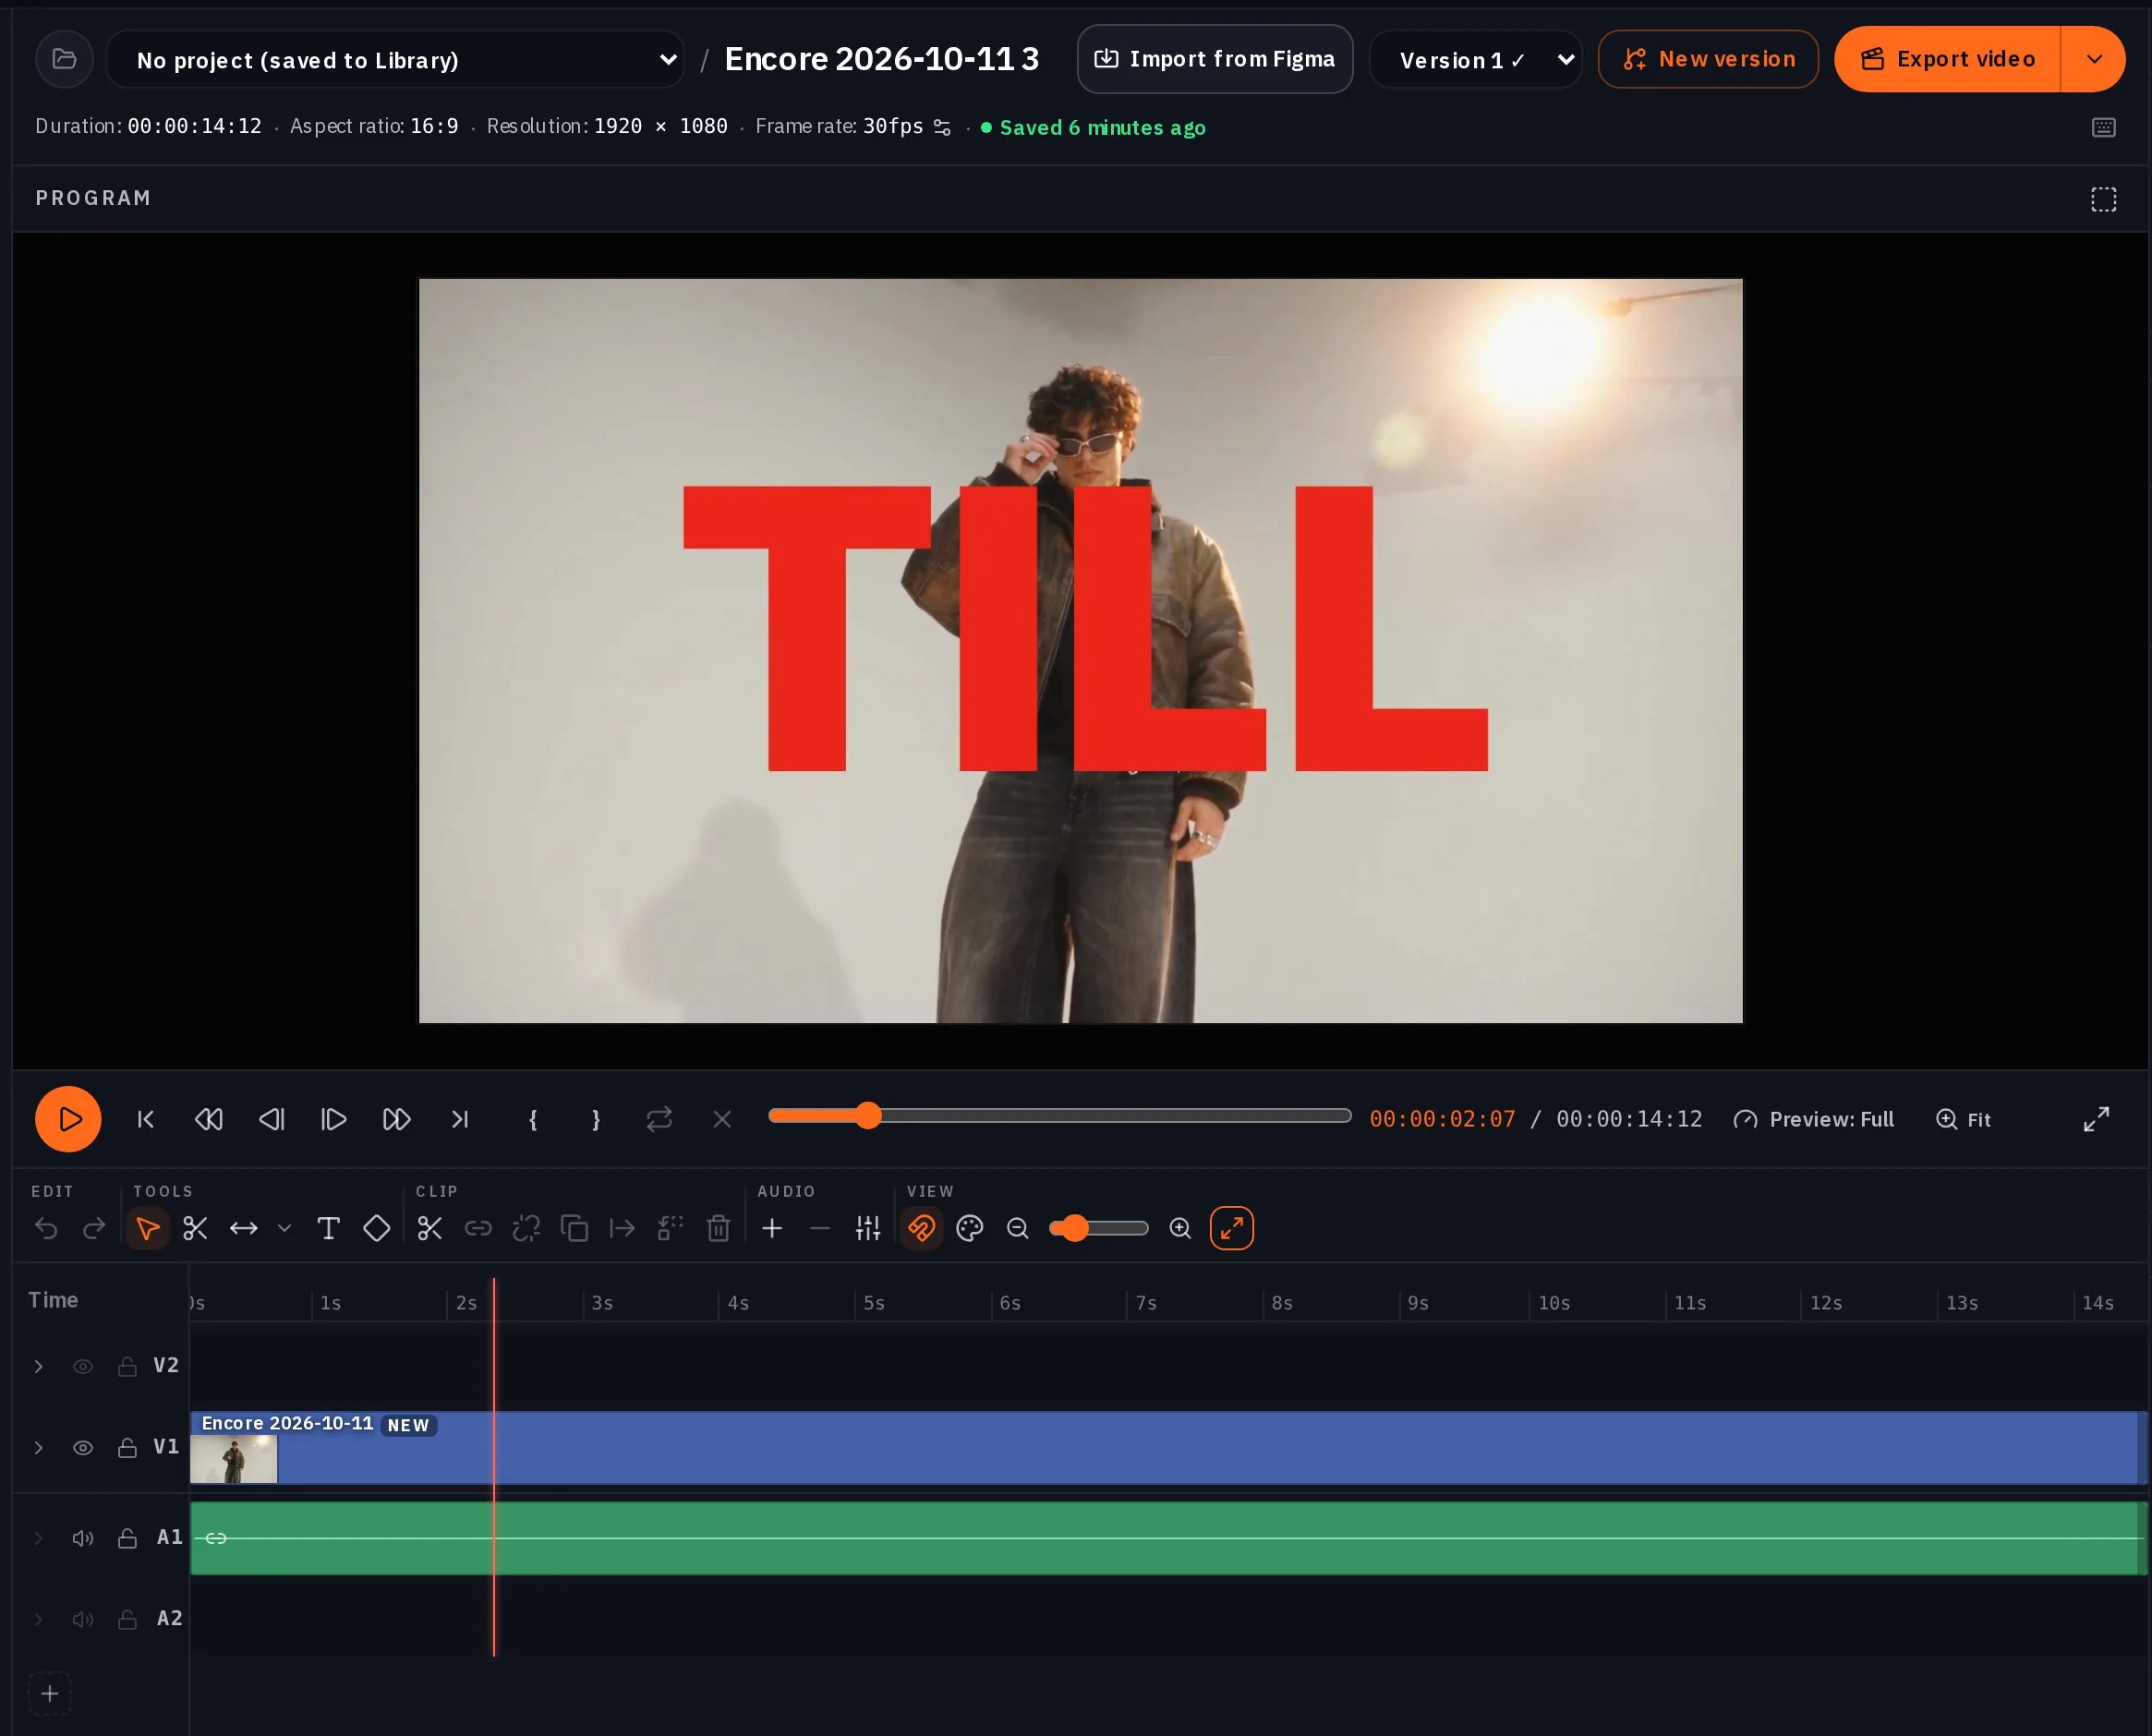Split clip with Clip scissors icon
Viewport: 2152px width, 1736px height.
pos(430,1228)
